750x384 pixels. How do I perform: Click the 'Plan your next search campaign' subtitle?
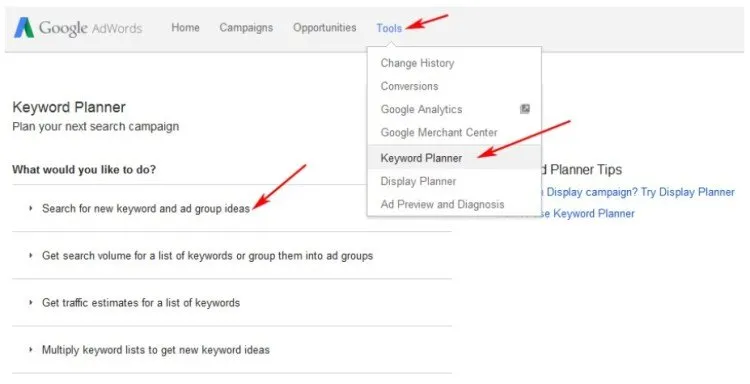[96, 127]
